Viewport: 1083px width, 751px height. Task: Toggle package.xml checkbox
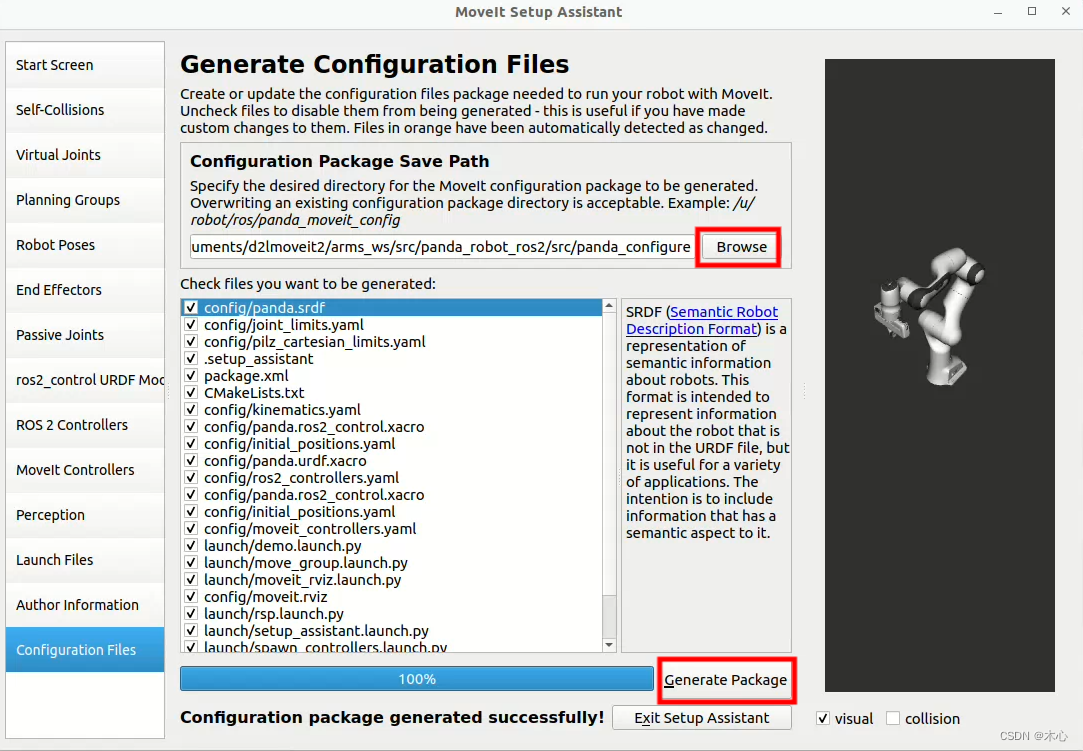point(191,376)
